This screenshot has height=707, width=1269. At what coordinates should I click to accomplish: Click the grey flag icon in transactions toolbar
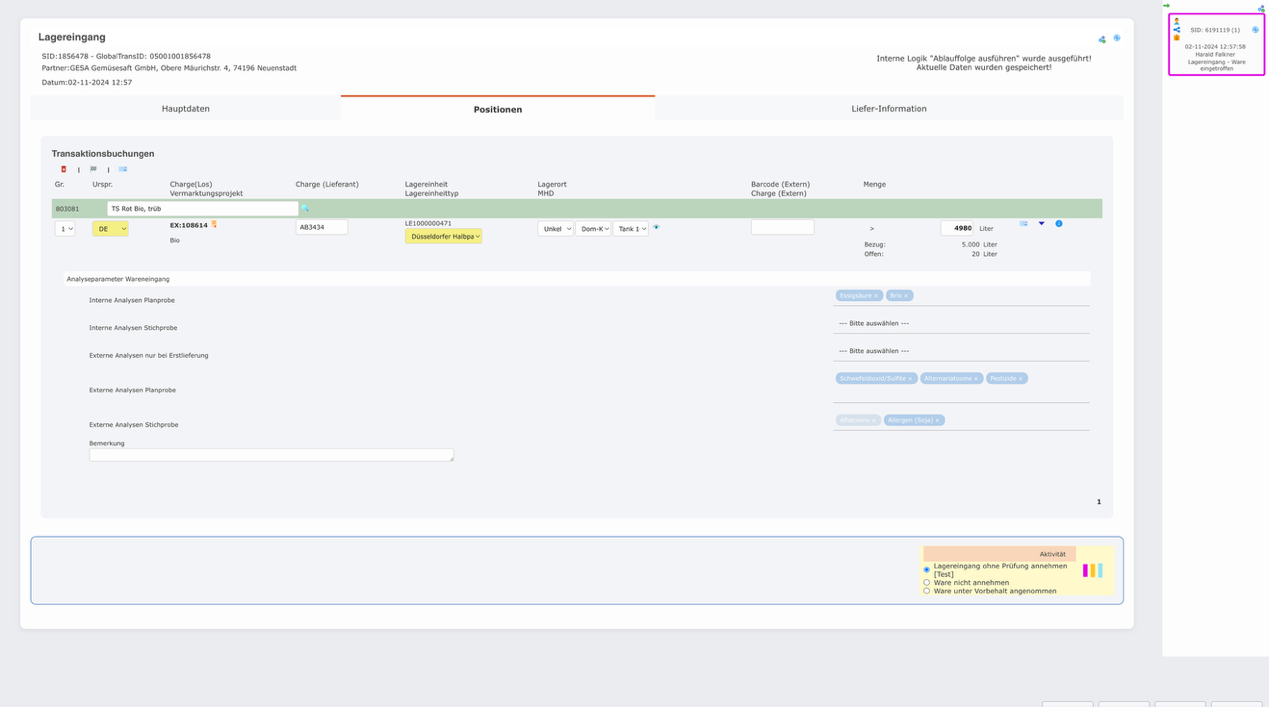[94, 170]
